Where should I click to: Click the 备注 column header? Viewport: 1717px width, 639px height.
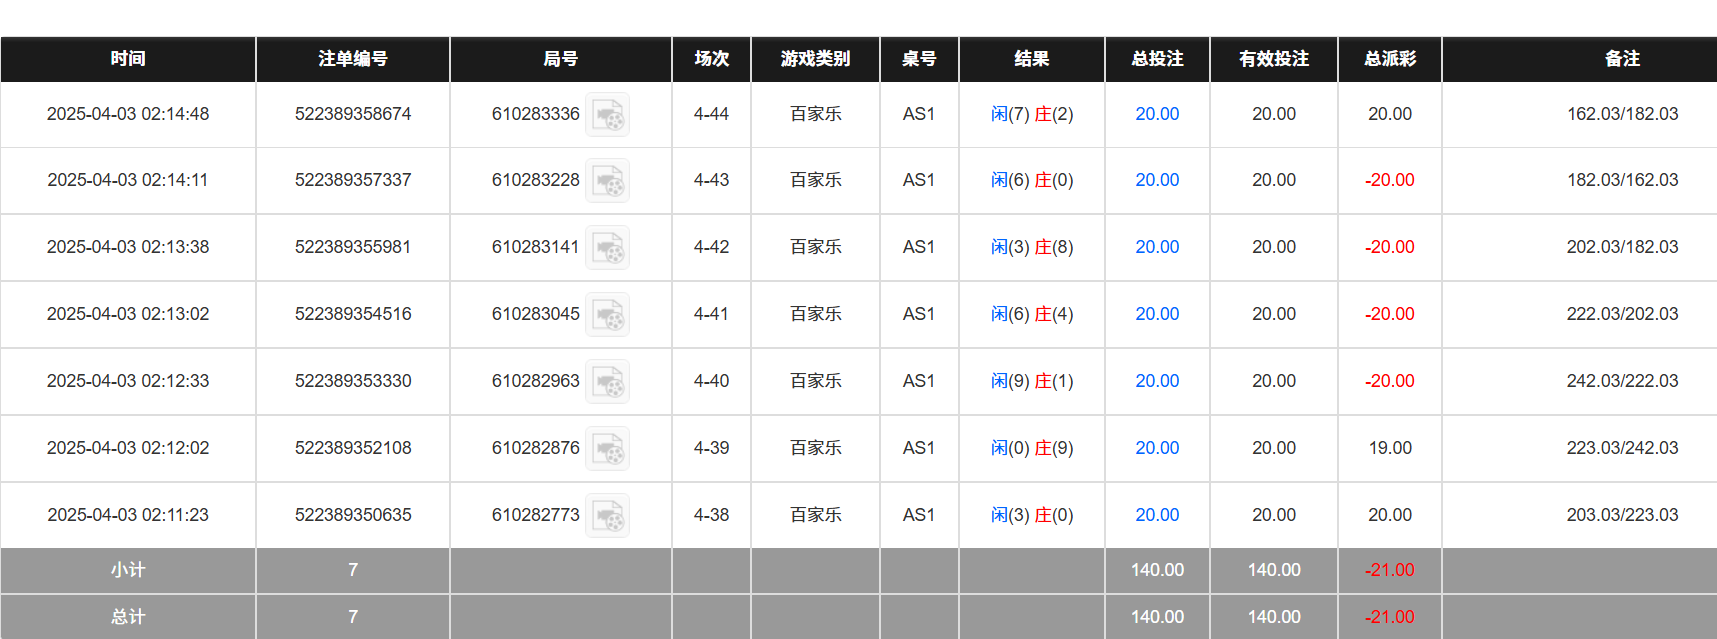point(1622,59)
